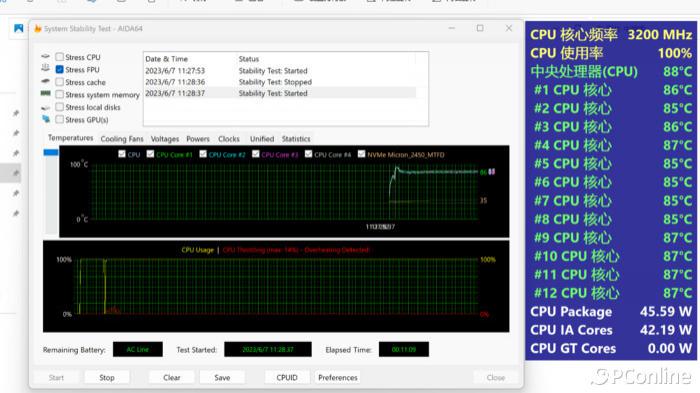Click the Save button
Viewport: 700px width, 393px height.
222,377
